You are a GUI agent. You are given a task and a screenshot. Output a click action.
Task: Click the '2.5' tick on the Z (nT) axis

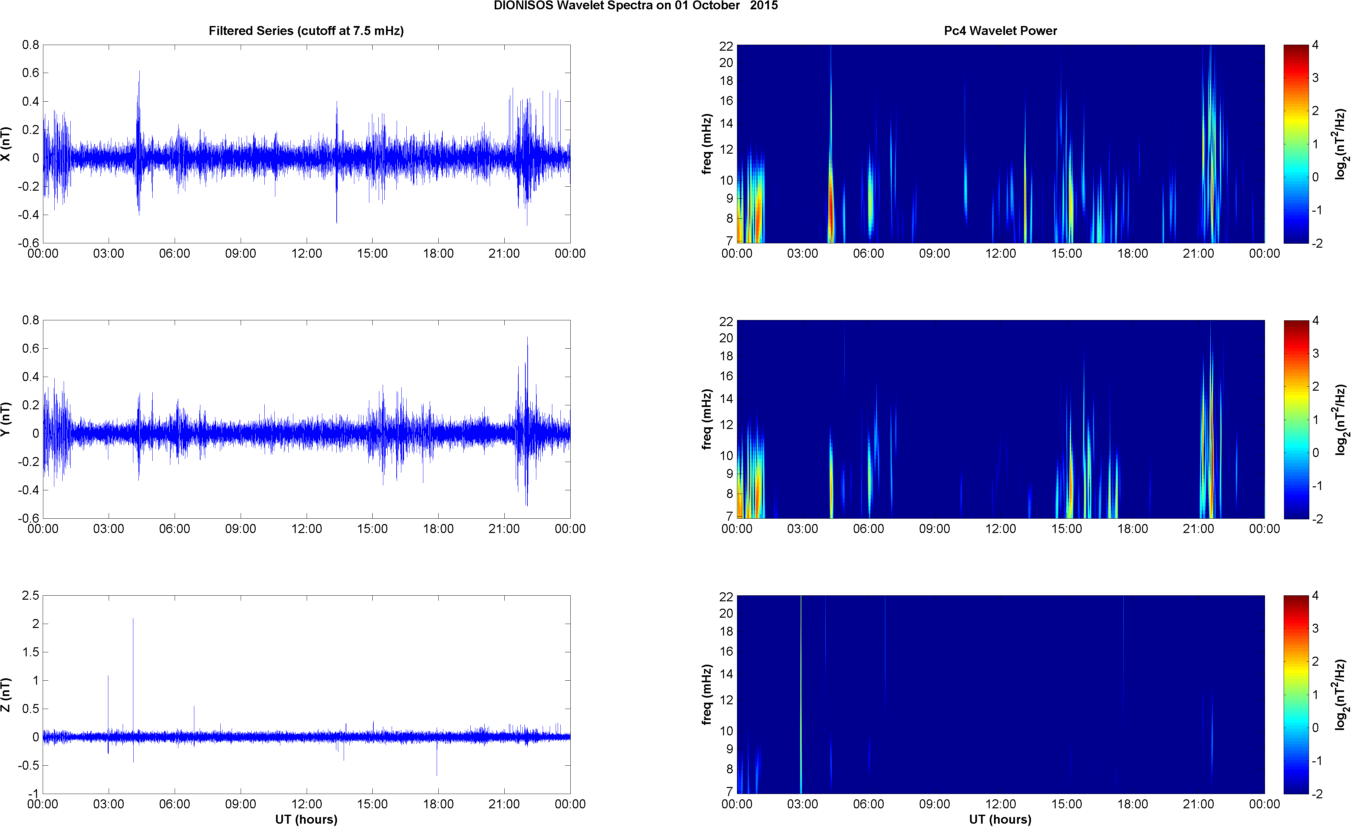click(28, 595)
